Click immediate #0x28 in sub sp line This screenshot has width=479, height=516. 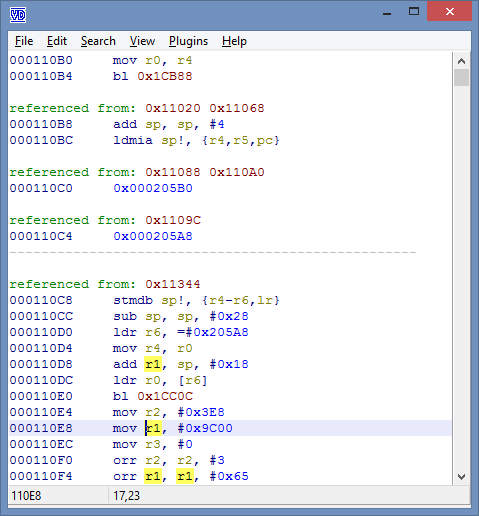pyautogui.click(x=229, y=316)
